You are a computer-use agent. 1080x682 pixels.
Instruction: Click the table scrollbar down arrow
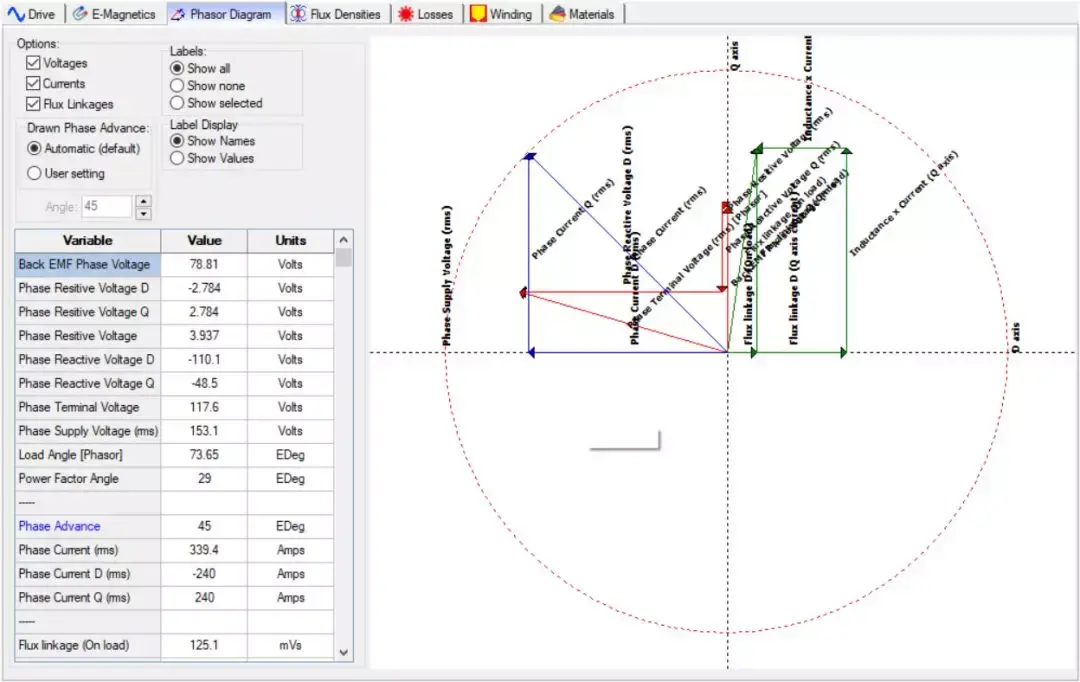point(344,652)
